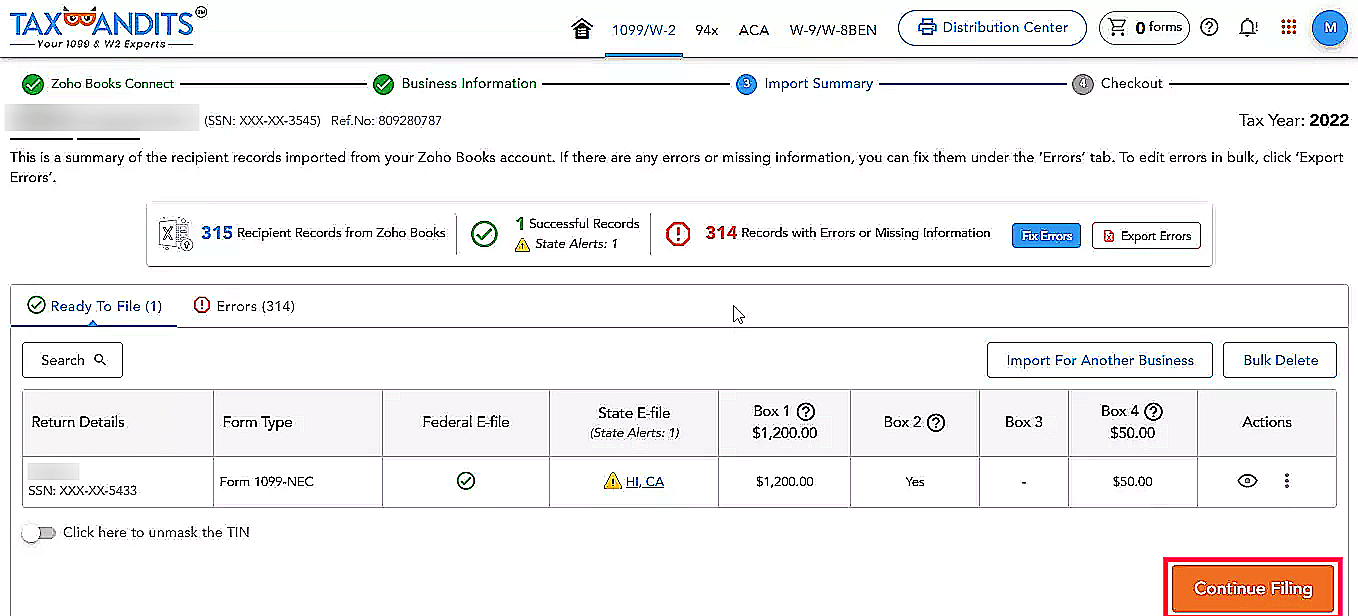Open the three-dot actions menu for row

[x=1287, y=481]
